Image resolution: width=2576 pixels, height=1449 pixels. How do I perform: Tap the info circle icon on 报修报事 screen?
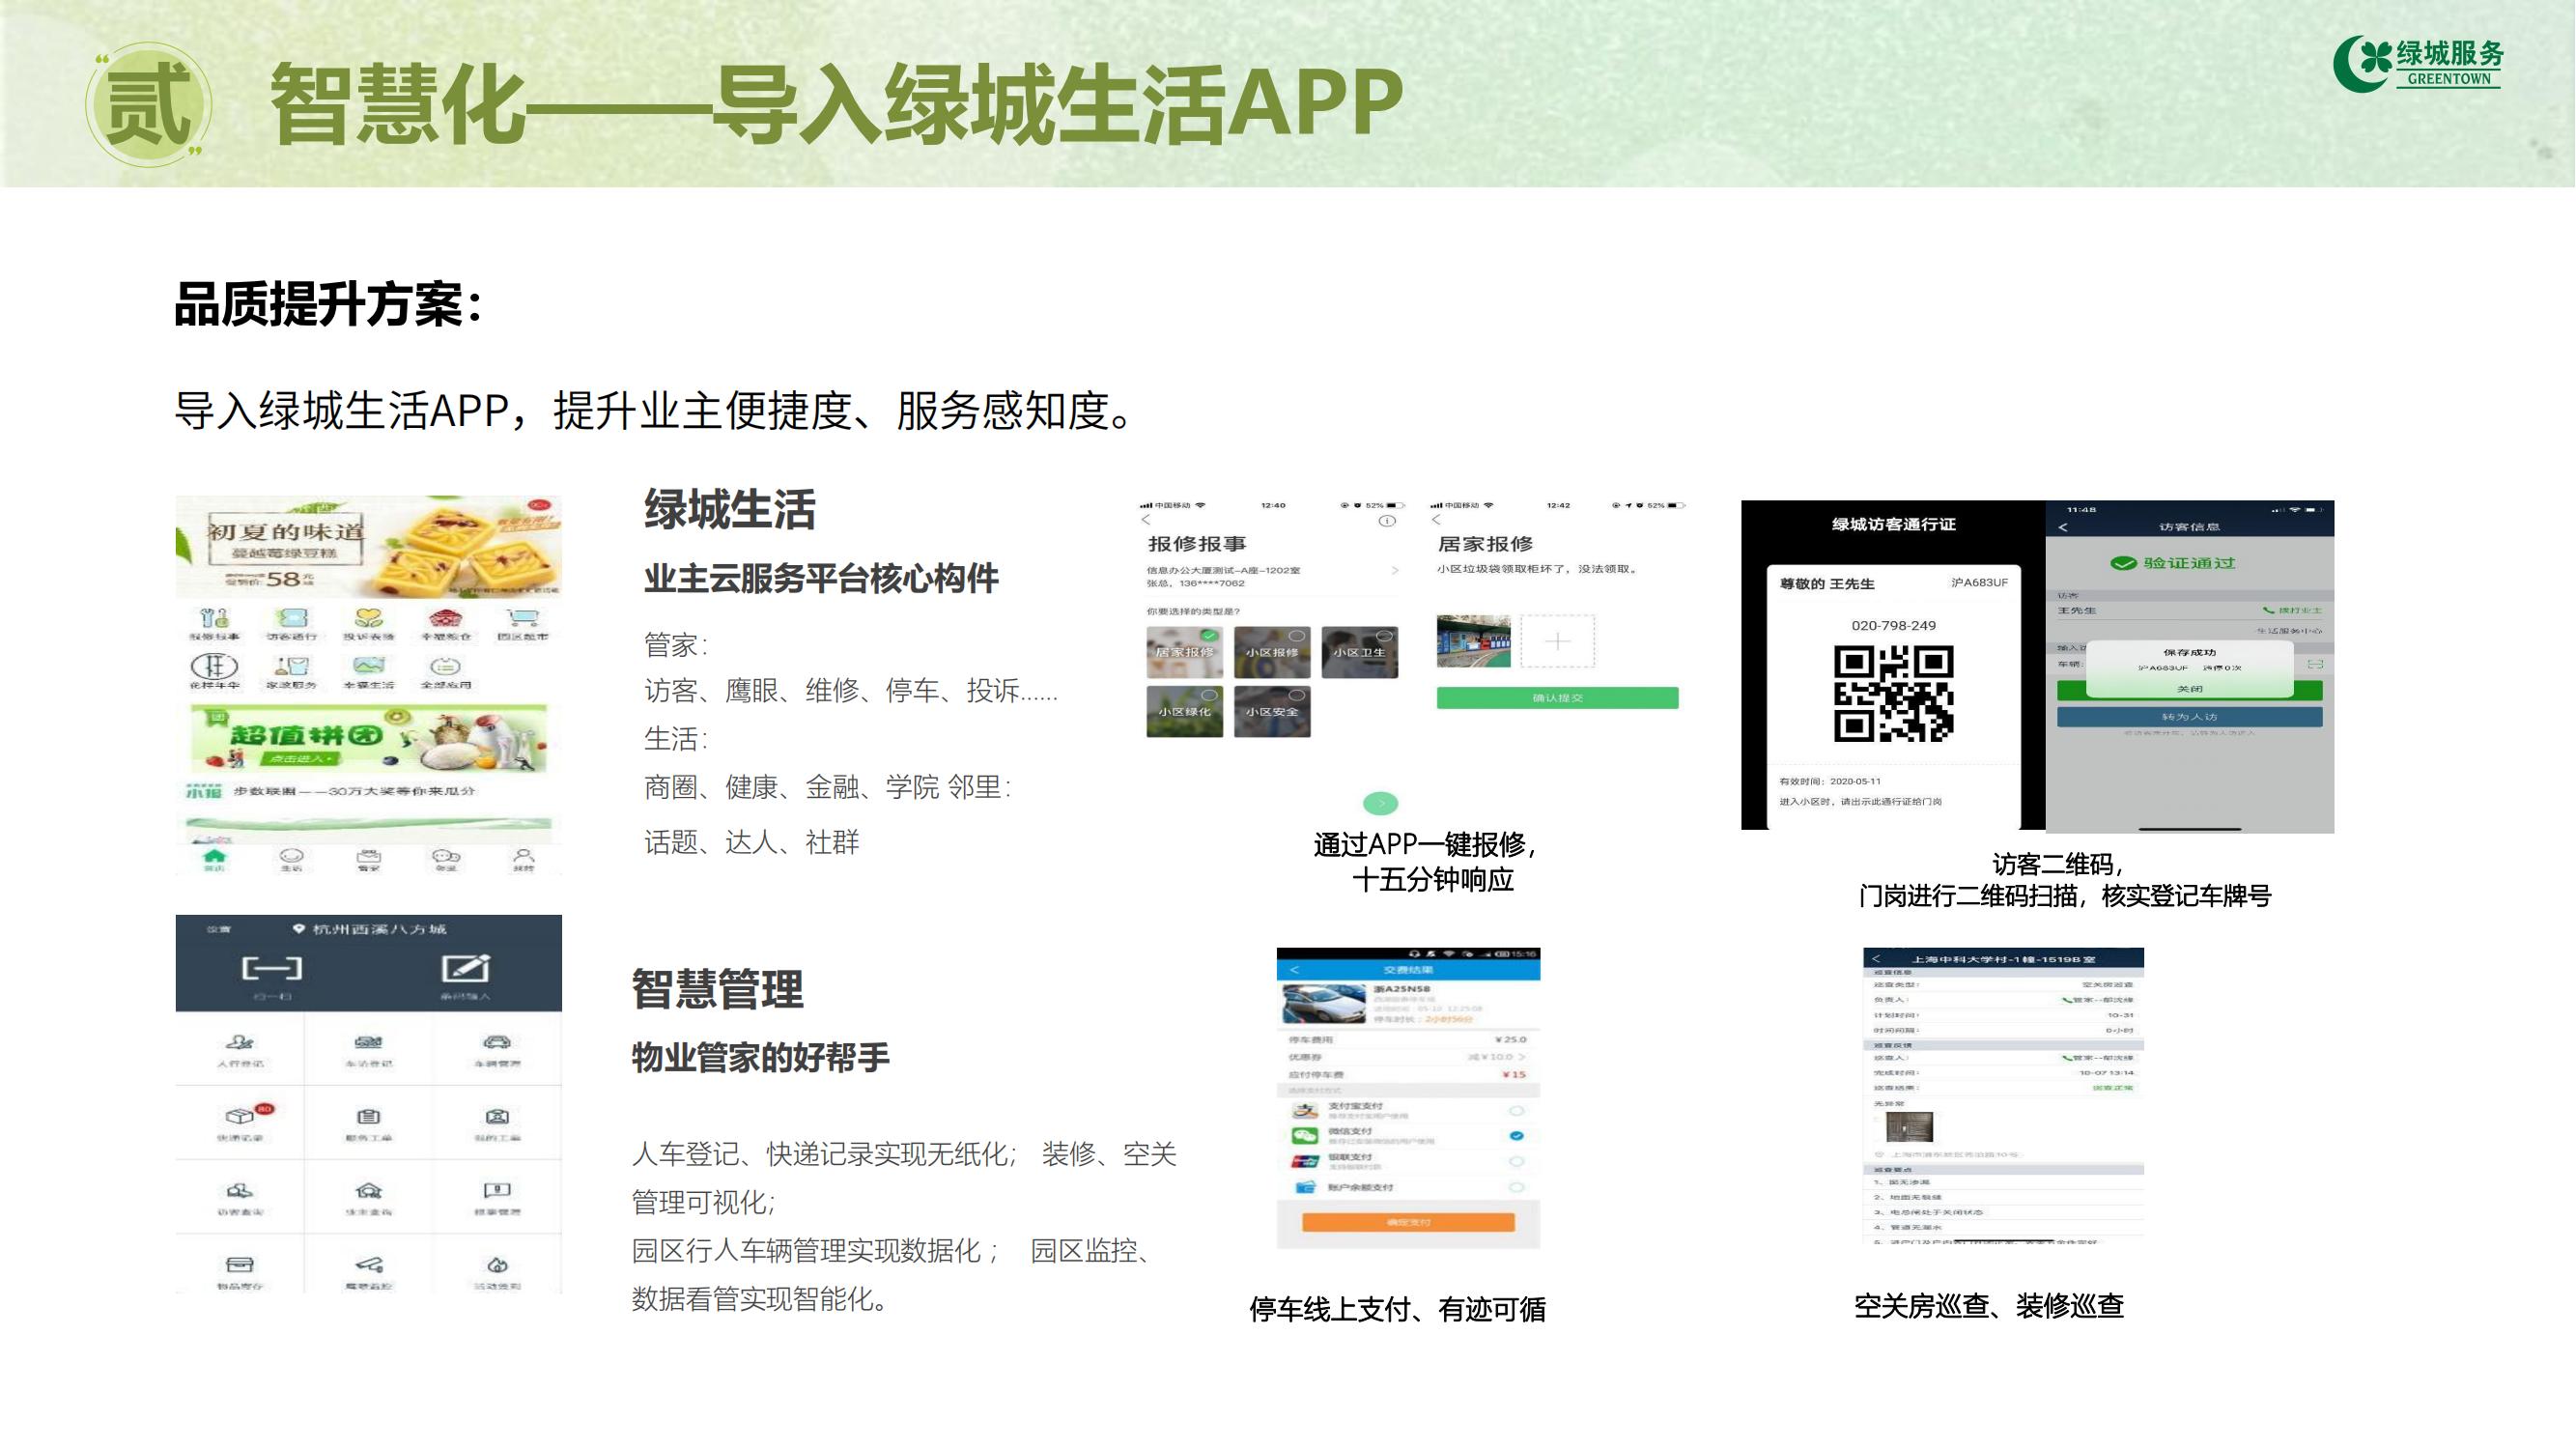1387,521
